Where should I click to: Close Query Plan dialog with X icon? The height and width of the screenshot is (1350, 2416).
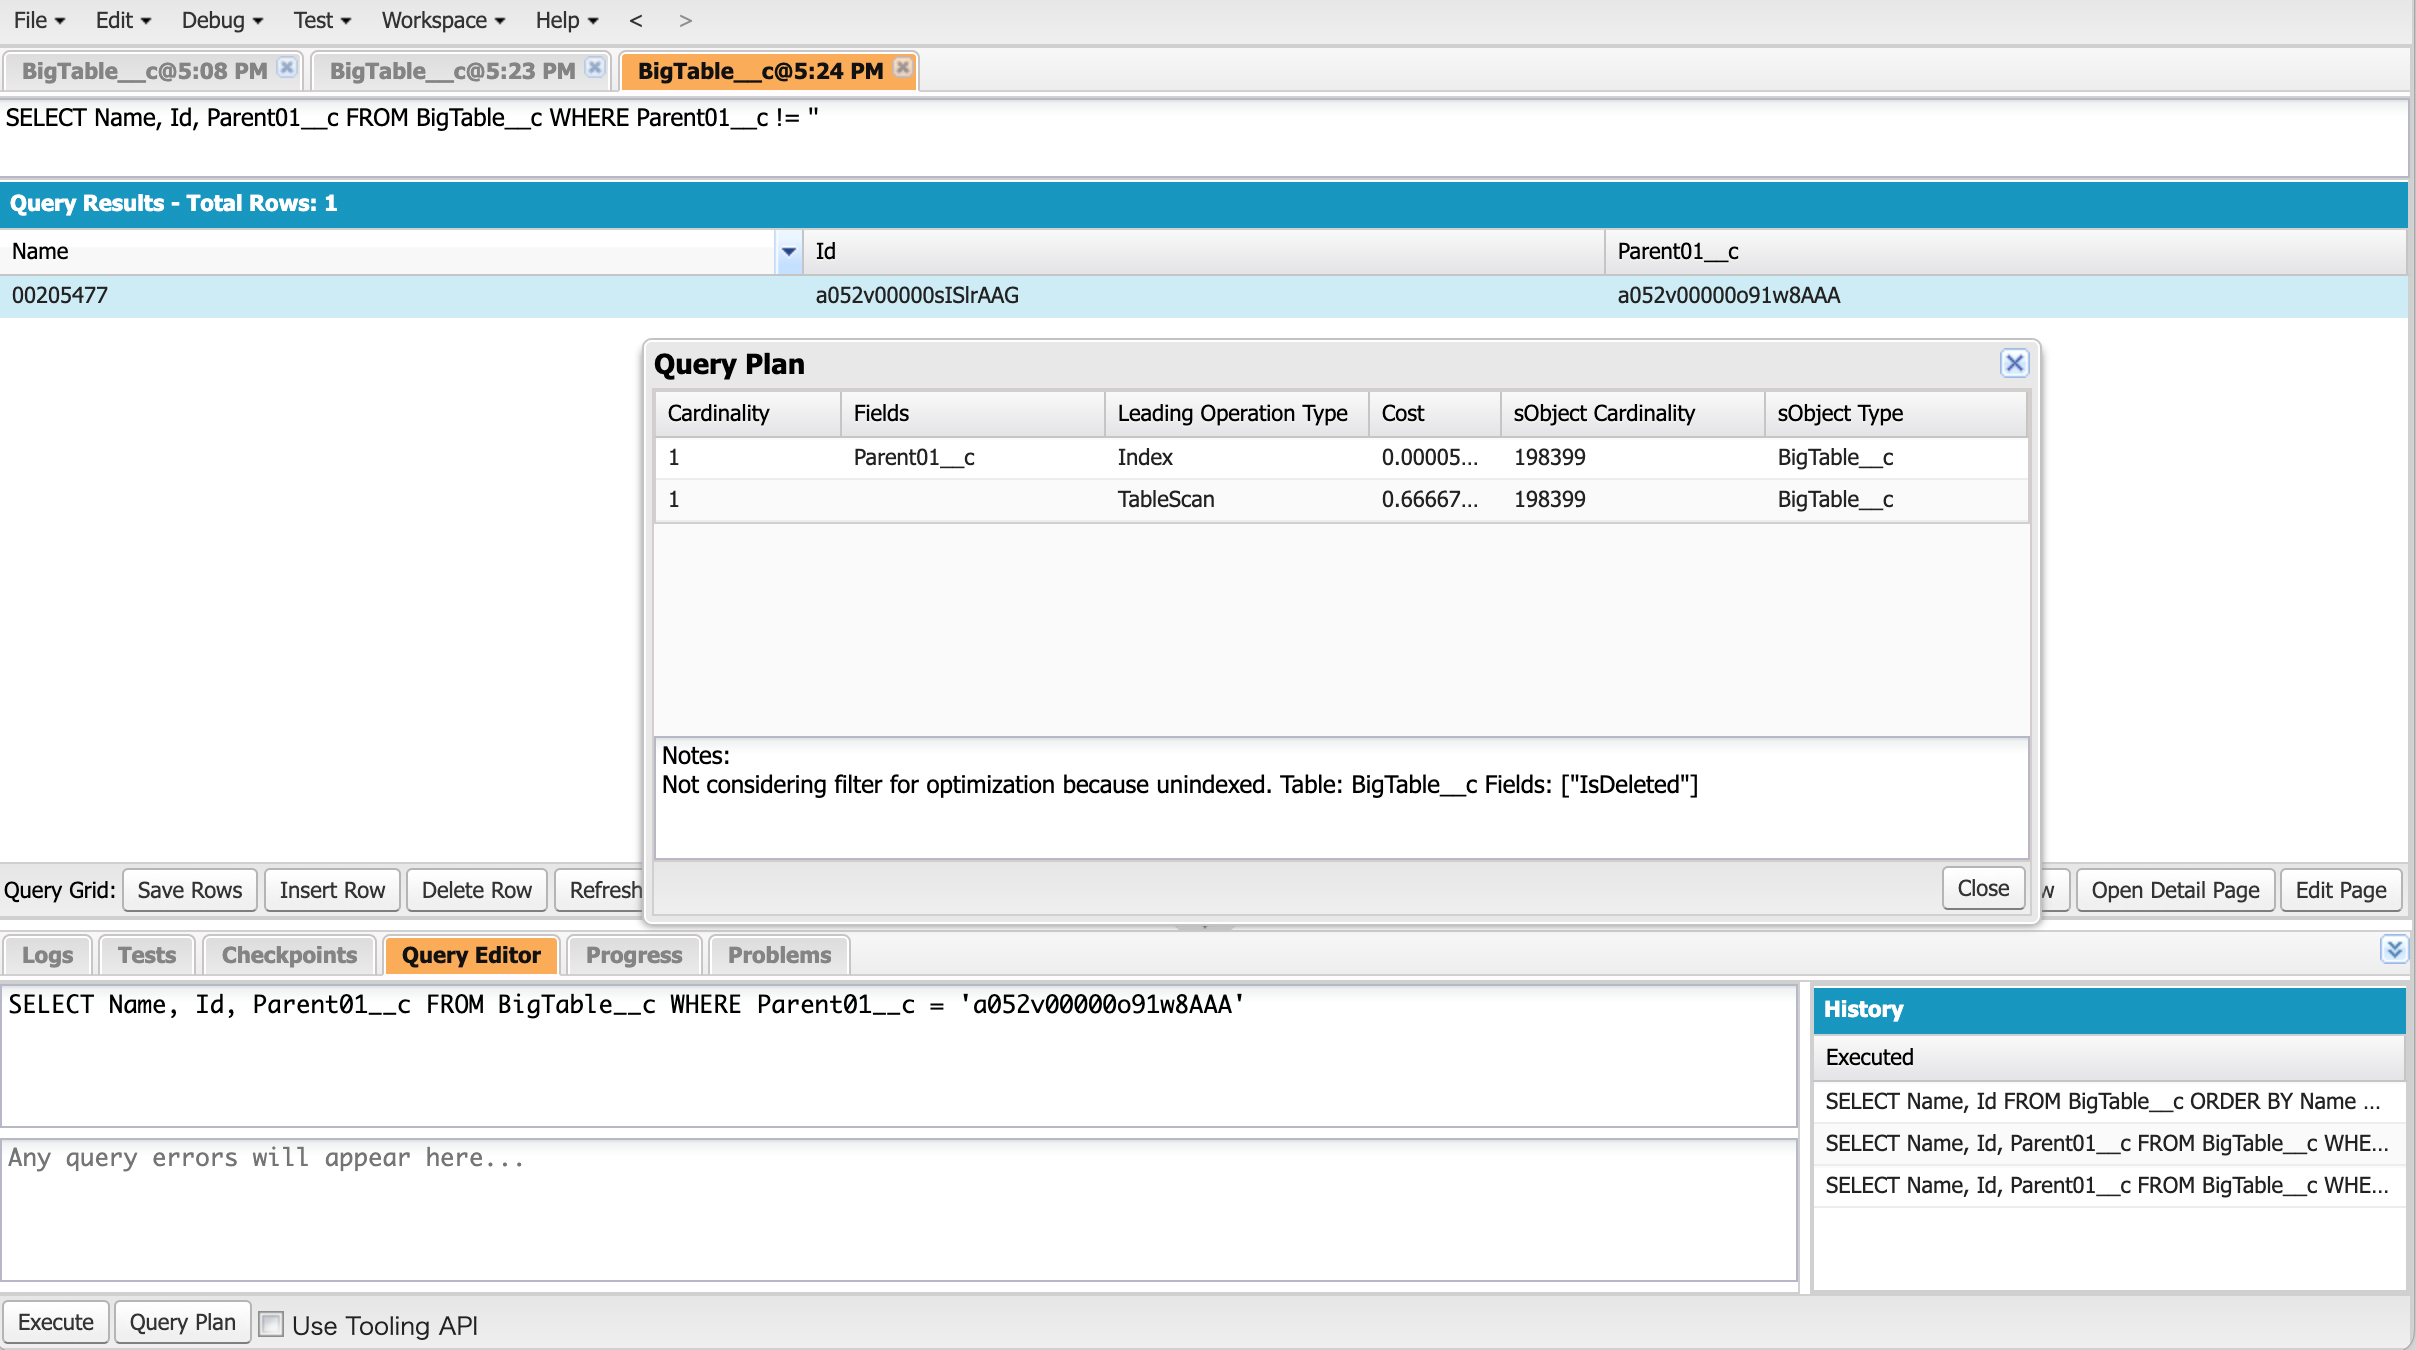[2014, 363]
